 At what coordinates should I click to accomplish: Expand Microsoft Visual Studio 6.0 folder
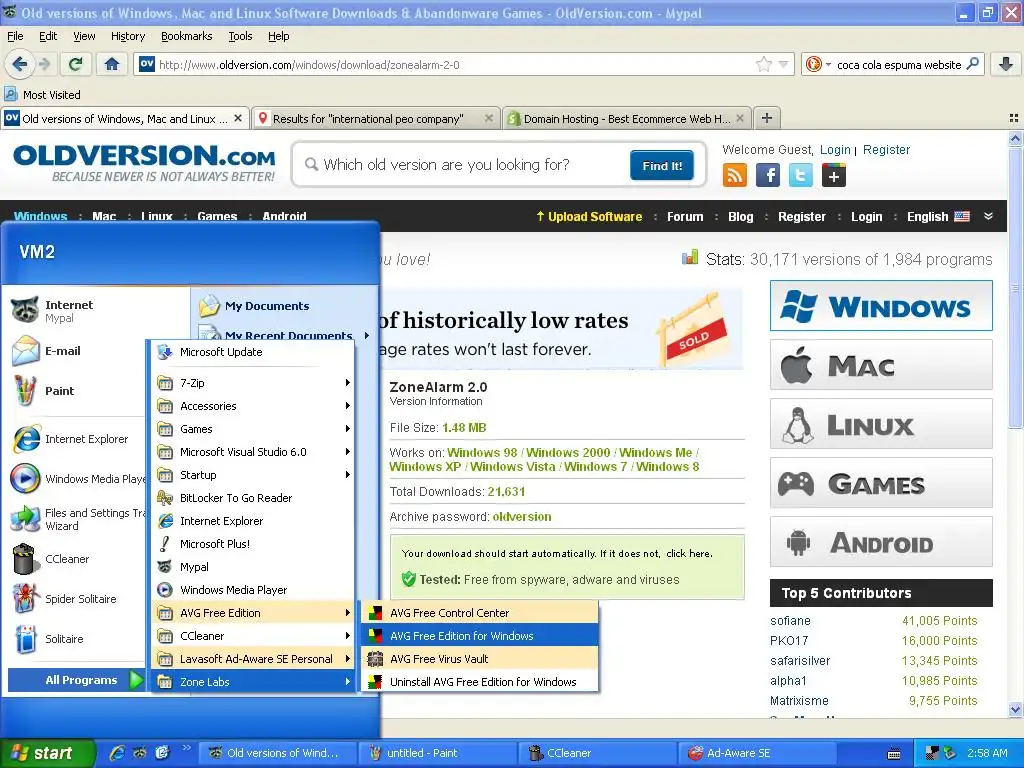[x=253, y=452]
